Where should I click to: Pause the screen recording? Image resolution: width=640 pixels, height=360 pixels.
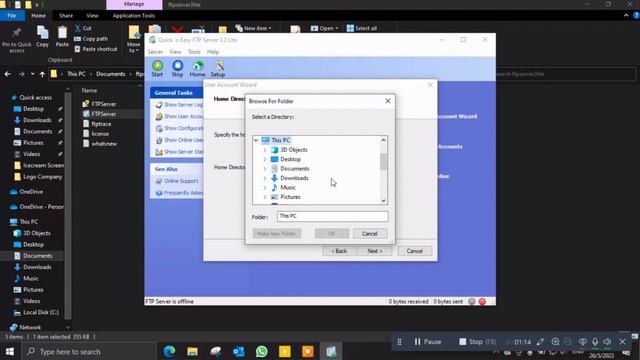coord(428,342)
